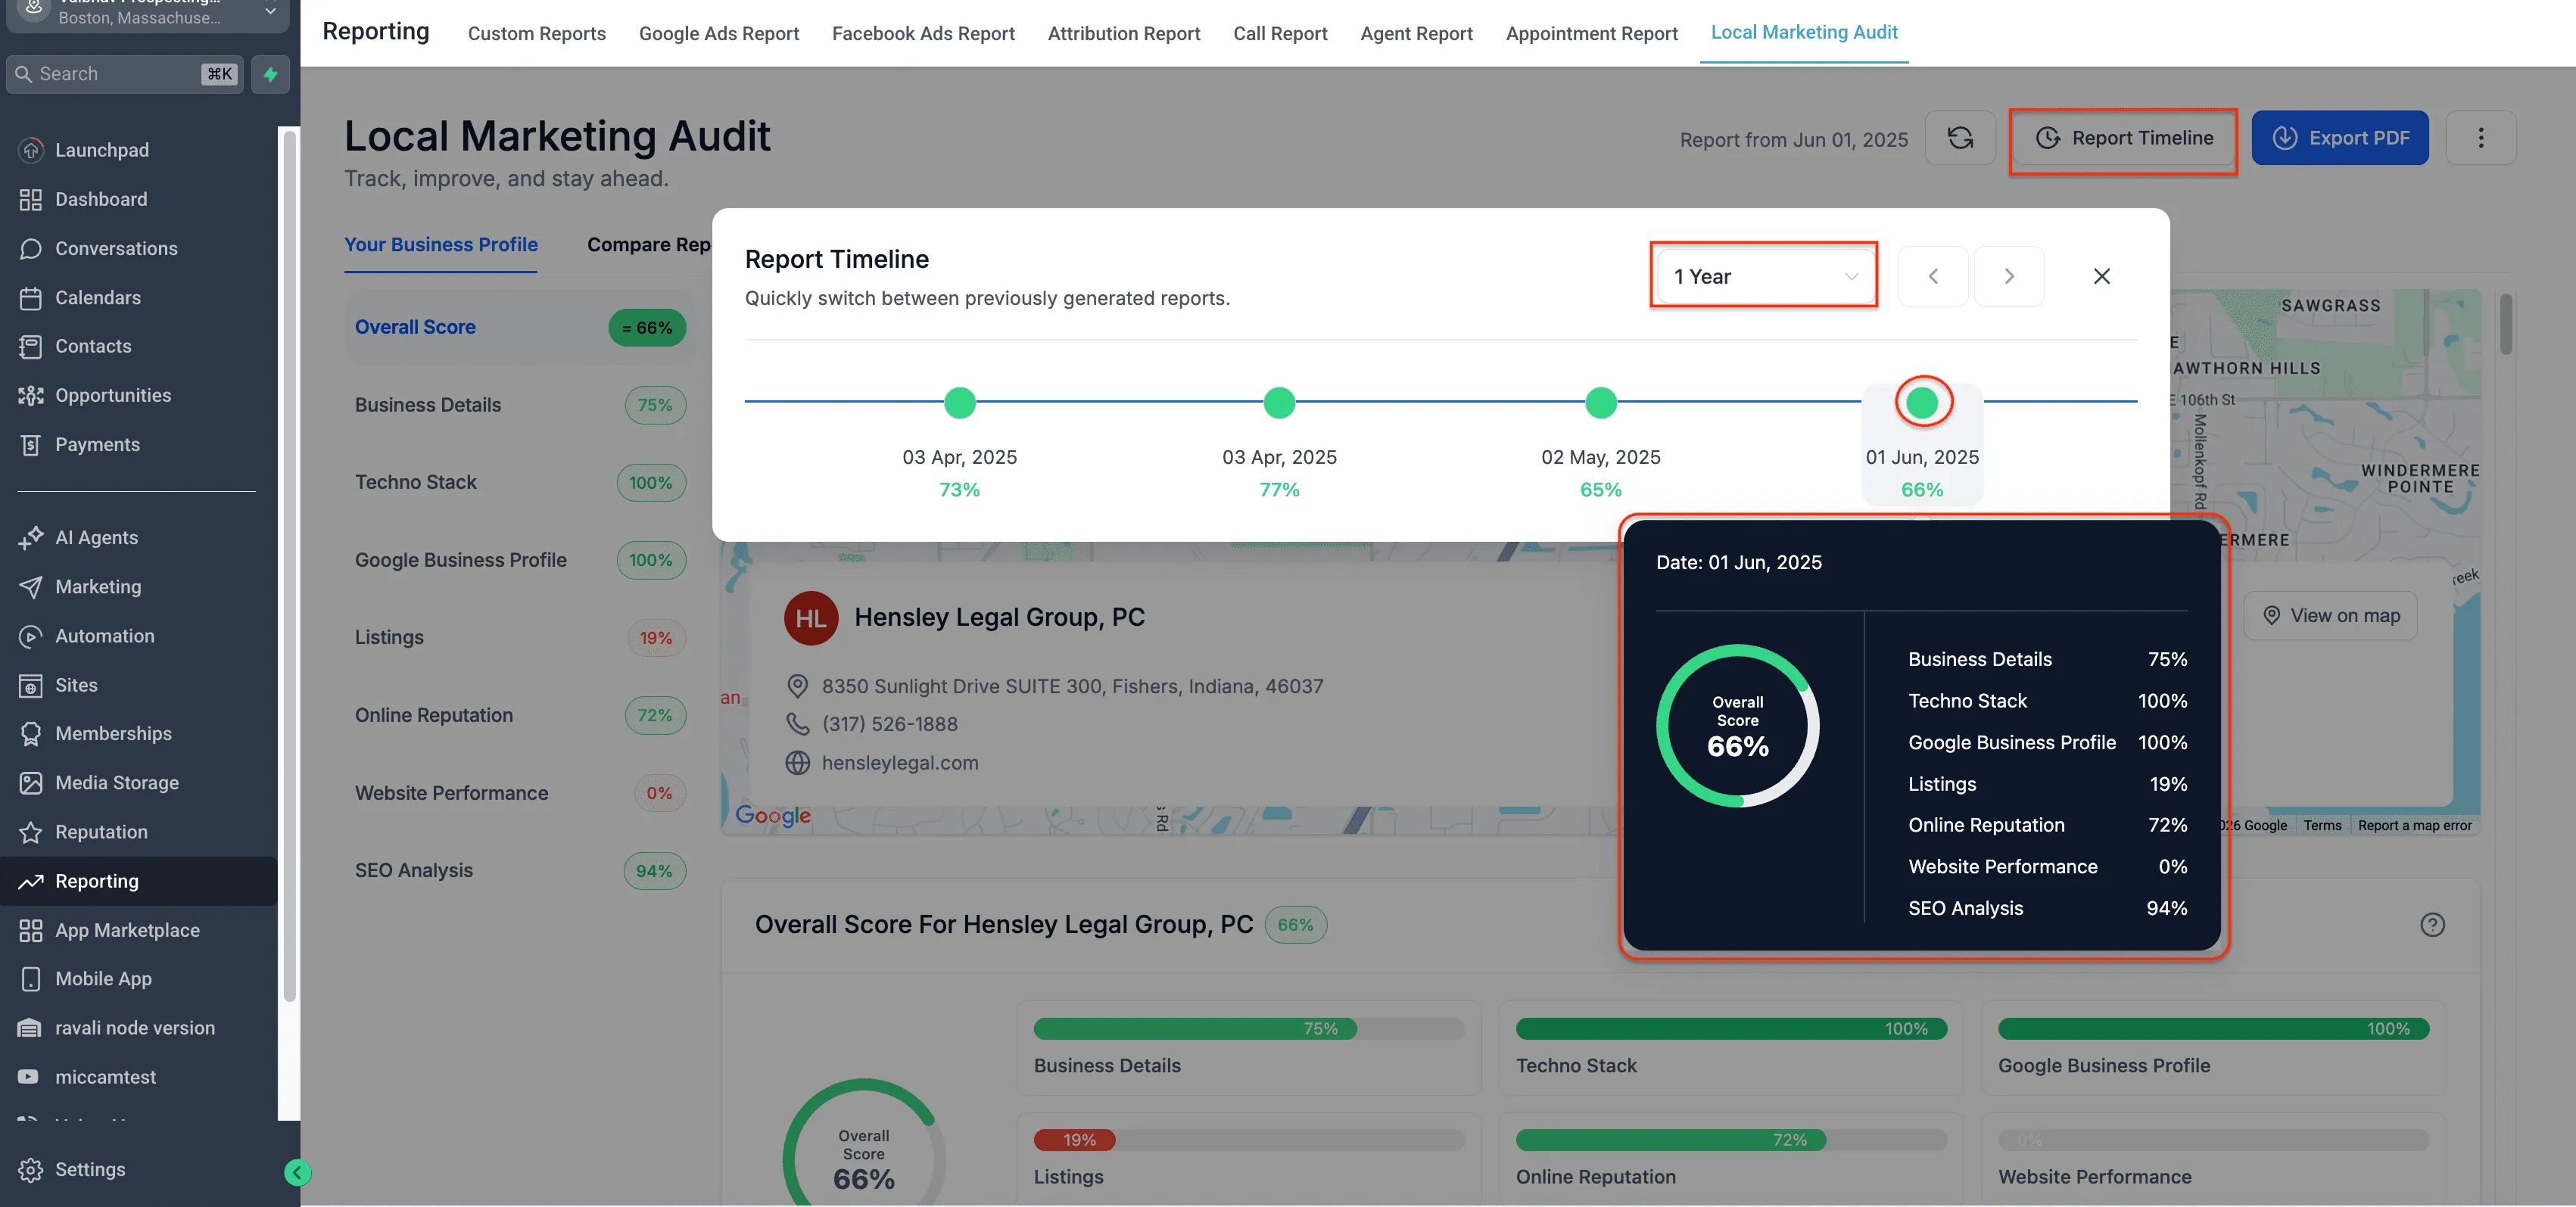The image size is (2576, 1207).
Task: Open the Compare Reports tab
Action: tap(652, 244)
